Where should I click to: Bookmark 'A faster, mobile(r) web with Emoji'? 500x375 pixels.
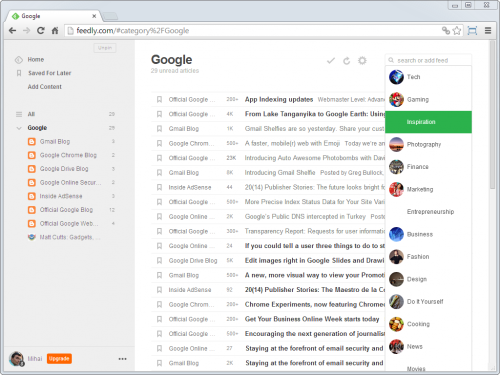point(159,143)
